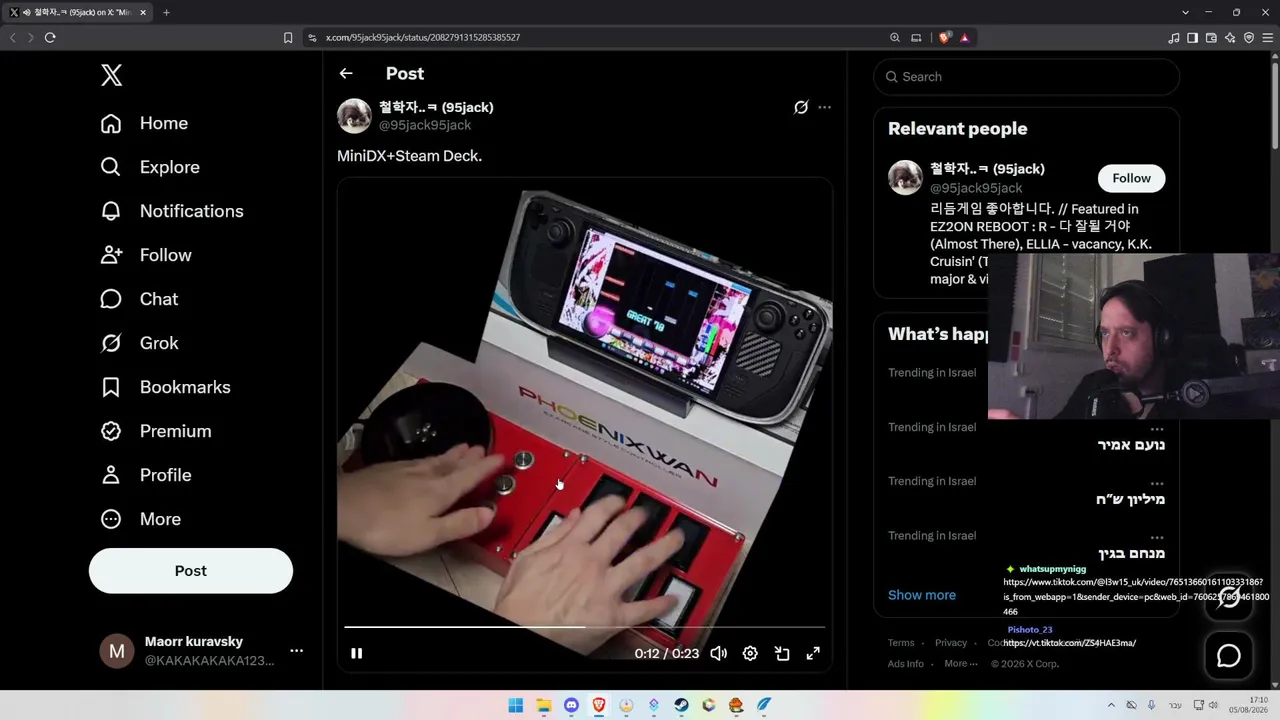Go to Home in the X sidebar

click(x=144, y=123)
